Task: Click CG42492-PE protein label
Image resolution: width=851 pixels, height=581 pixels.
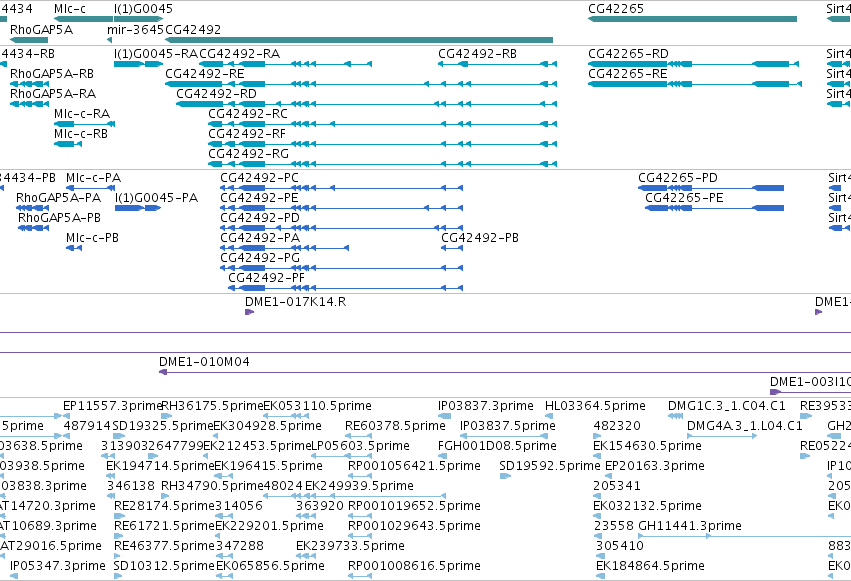Action: pyautogui.click(x=259, y=197)
